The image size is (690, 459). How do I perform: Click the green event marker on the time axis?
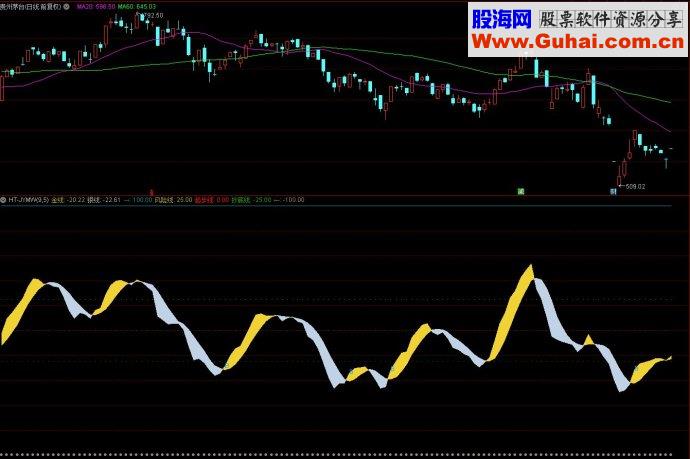pyautogui.click(x=521, y=191)
